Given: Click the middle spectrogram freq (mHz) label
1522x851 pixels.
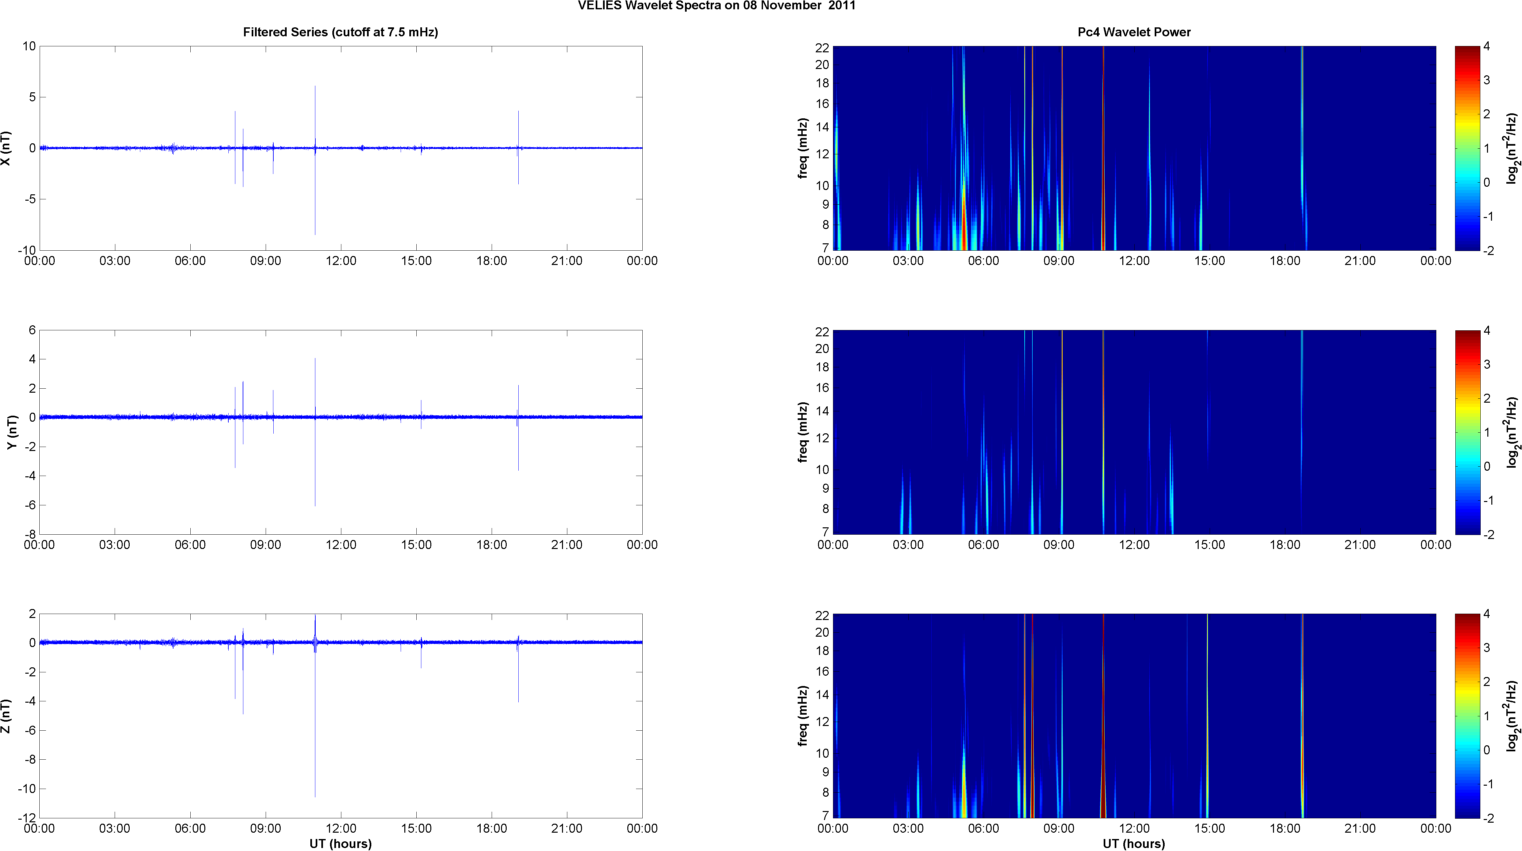Looking at the screenshot, I should tap(802, 432).
